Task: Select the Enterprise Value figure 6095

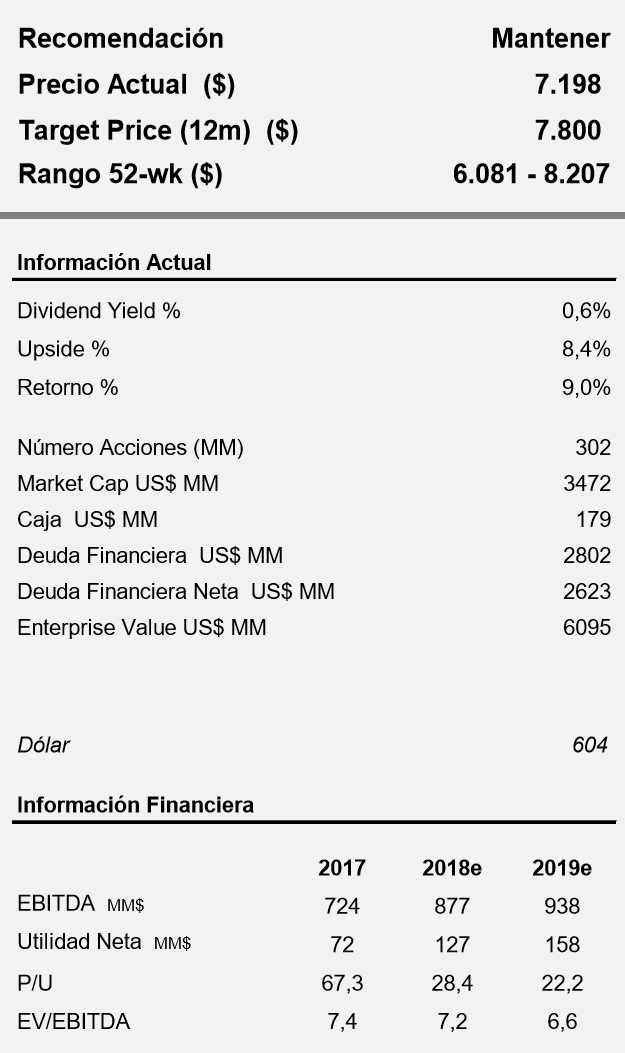Action: point(587,628)
